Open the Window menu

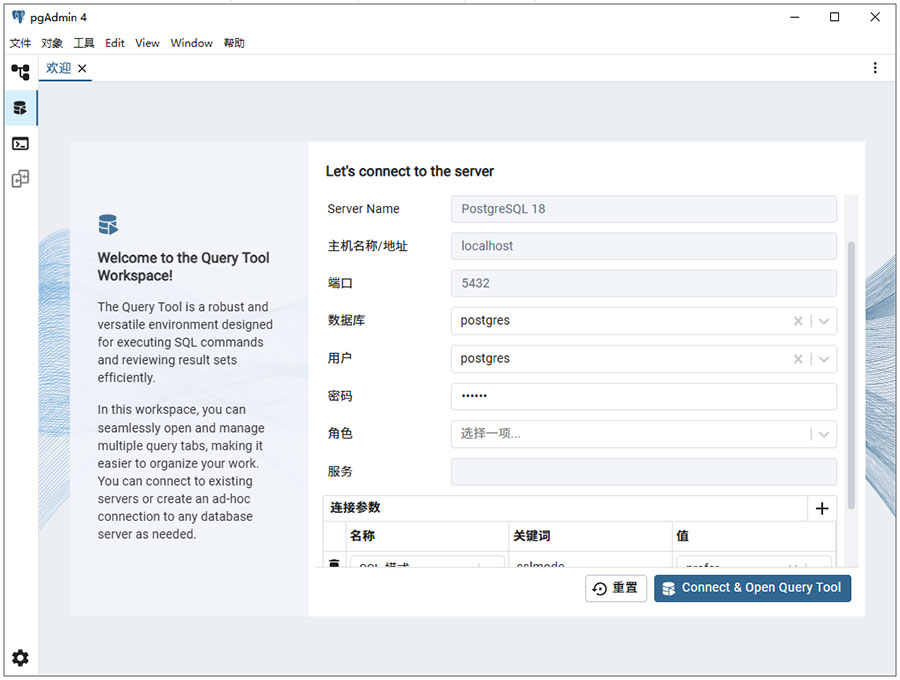click(191, 43)
